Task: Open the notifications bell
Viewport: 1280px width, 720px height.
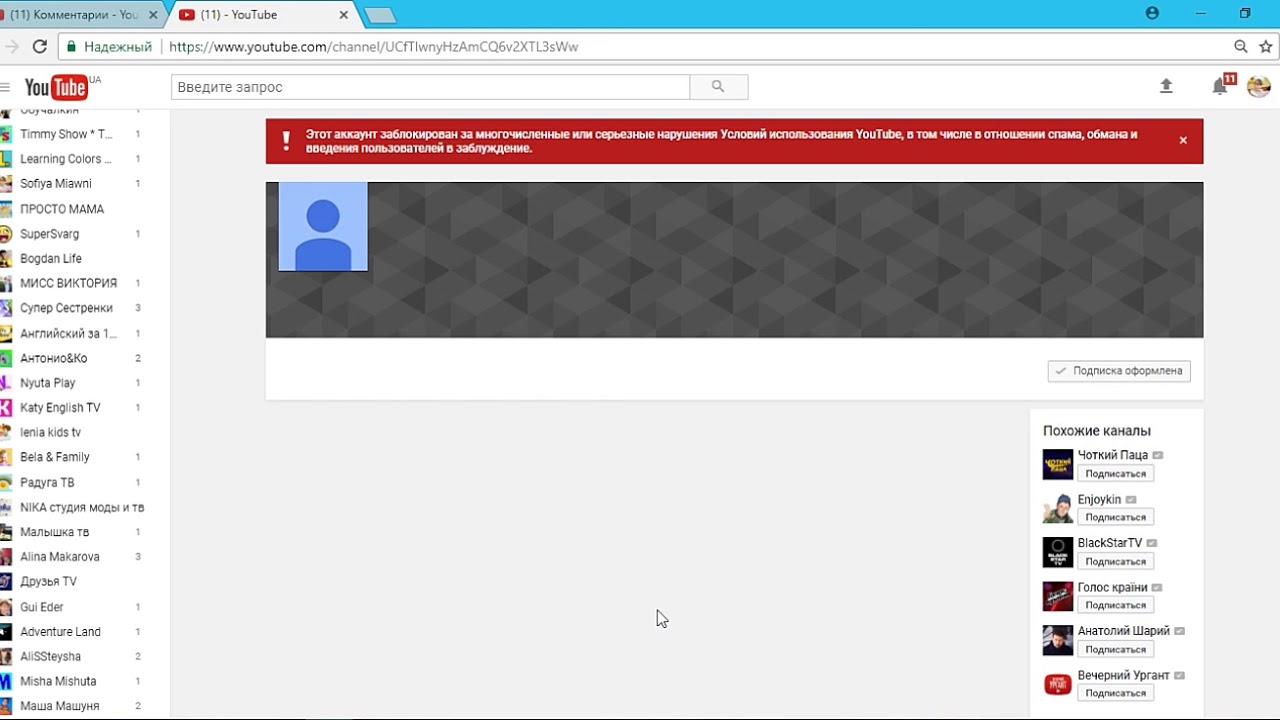Action: (x=1220, y=87)
